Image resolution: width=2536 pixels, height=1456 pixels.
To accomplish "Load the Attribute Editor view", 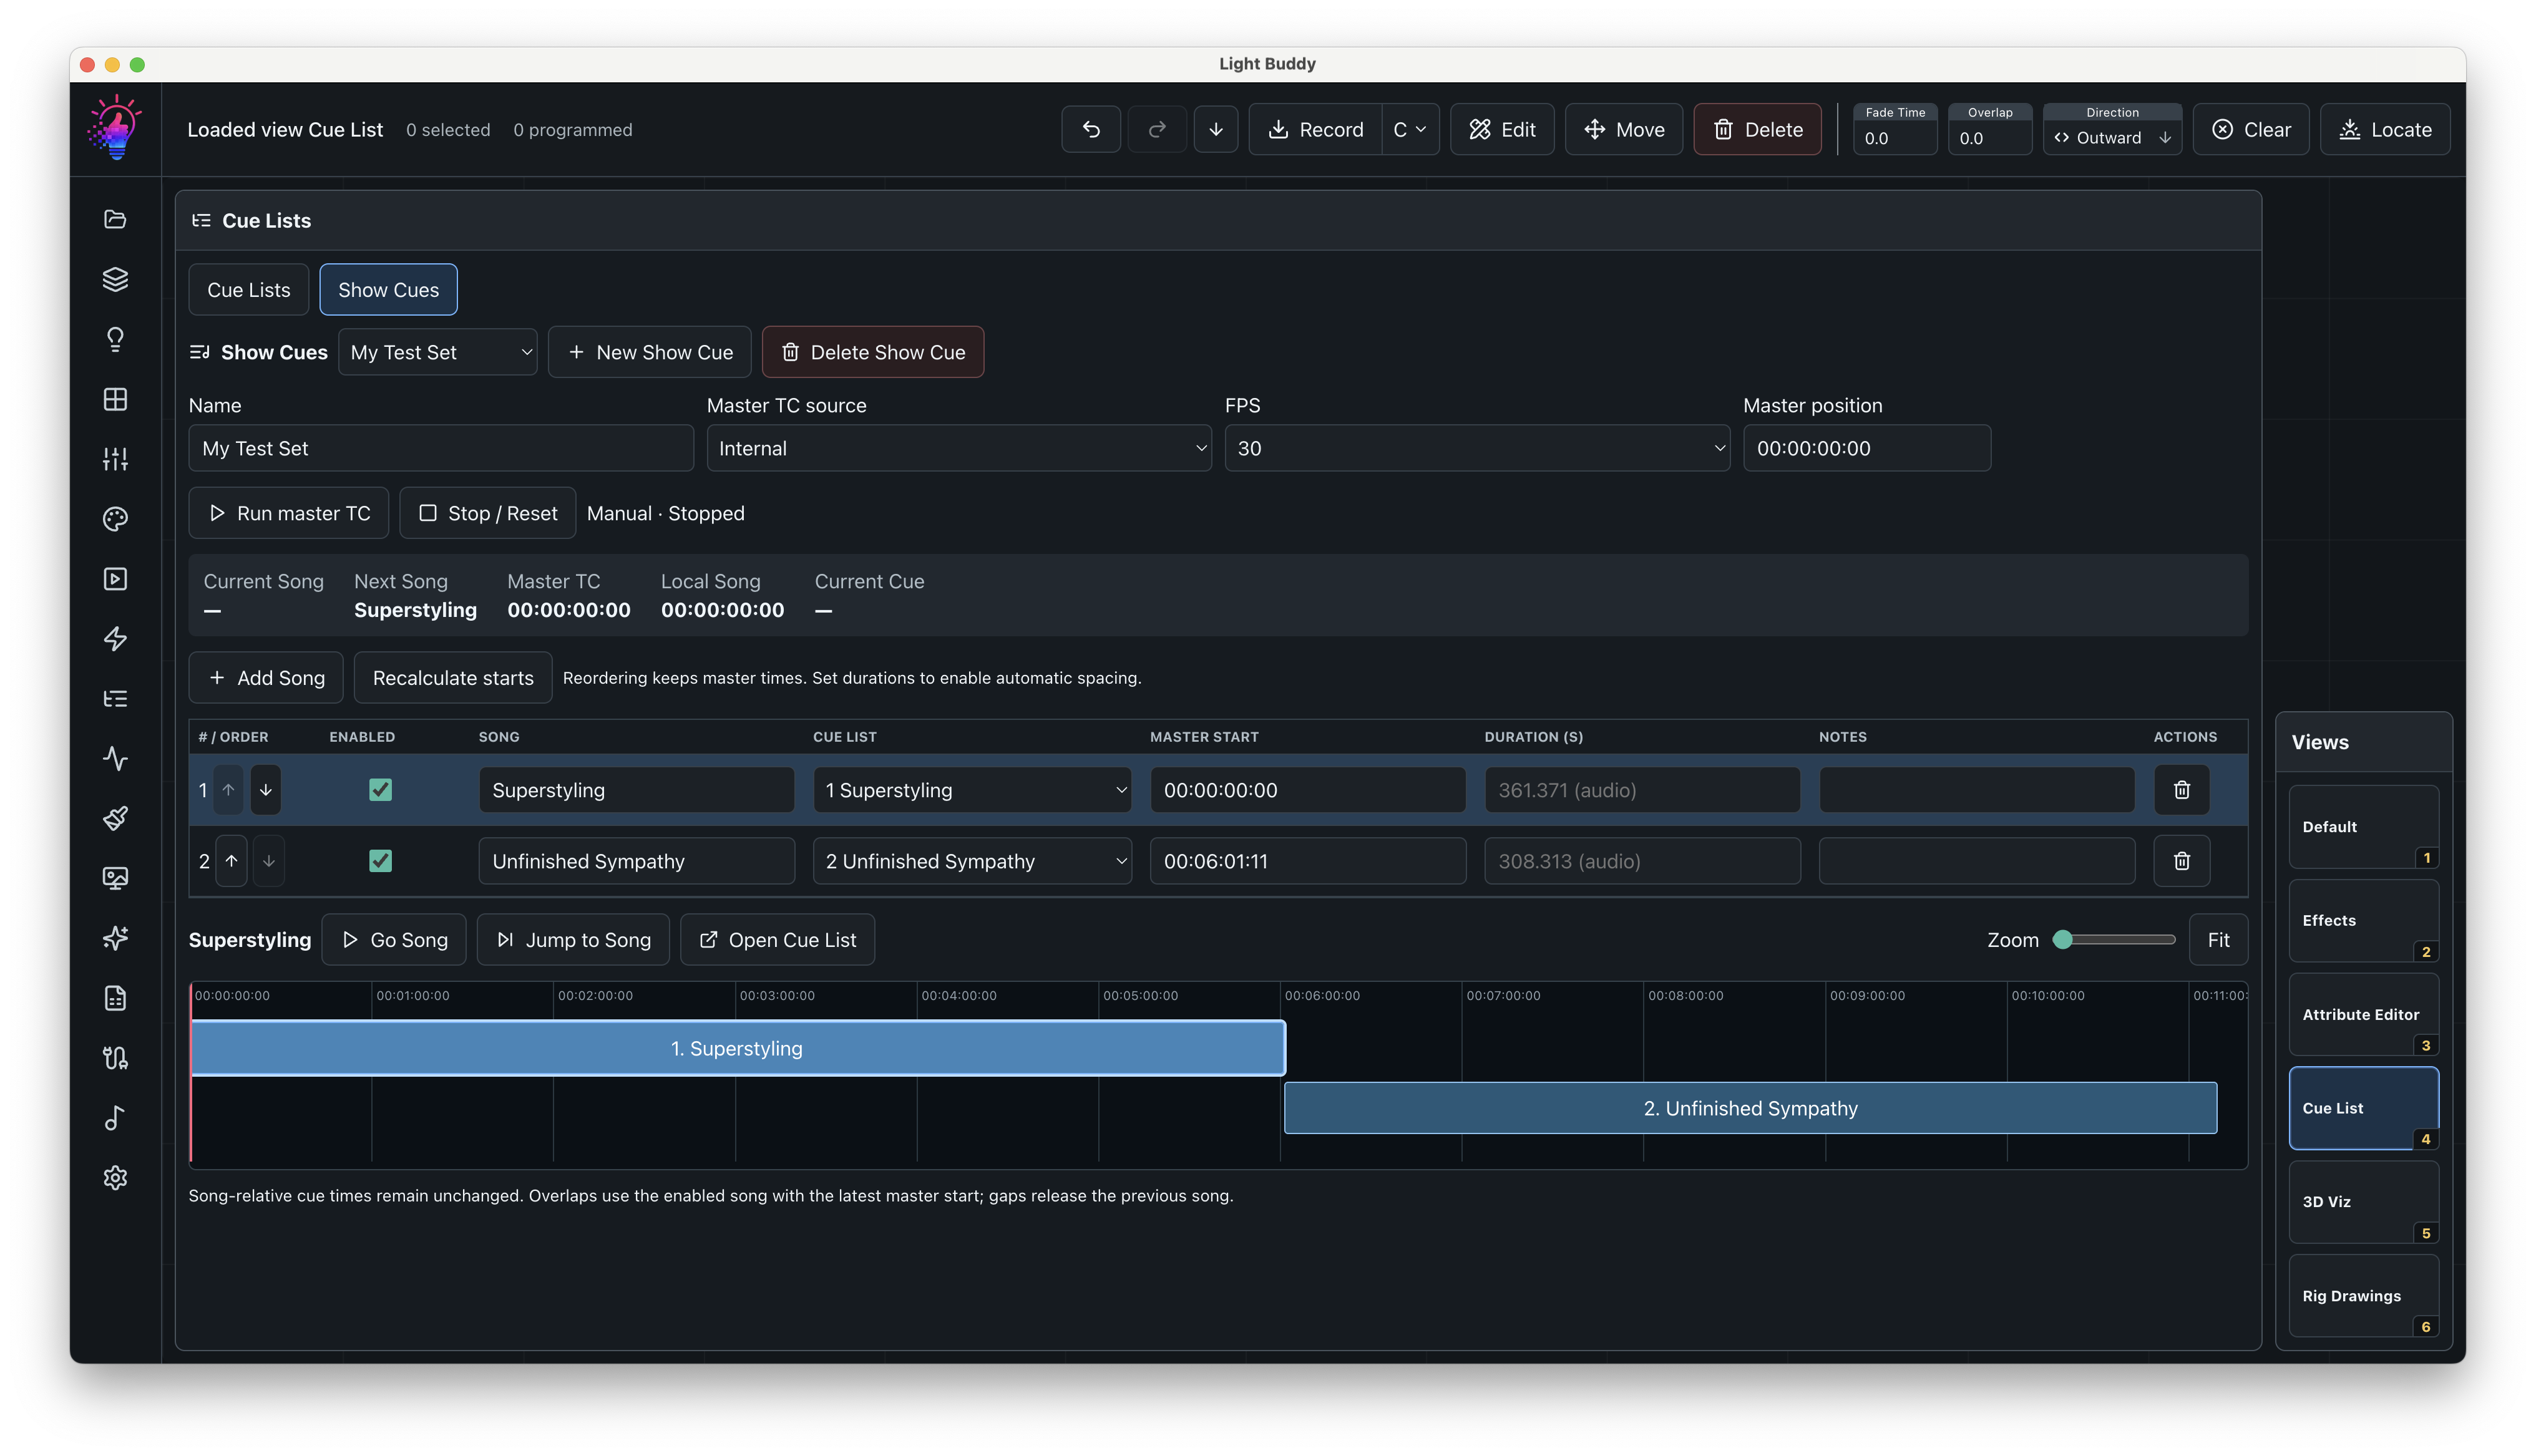I will tap(2364, 1014).
